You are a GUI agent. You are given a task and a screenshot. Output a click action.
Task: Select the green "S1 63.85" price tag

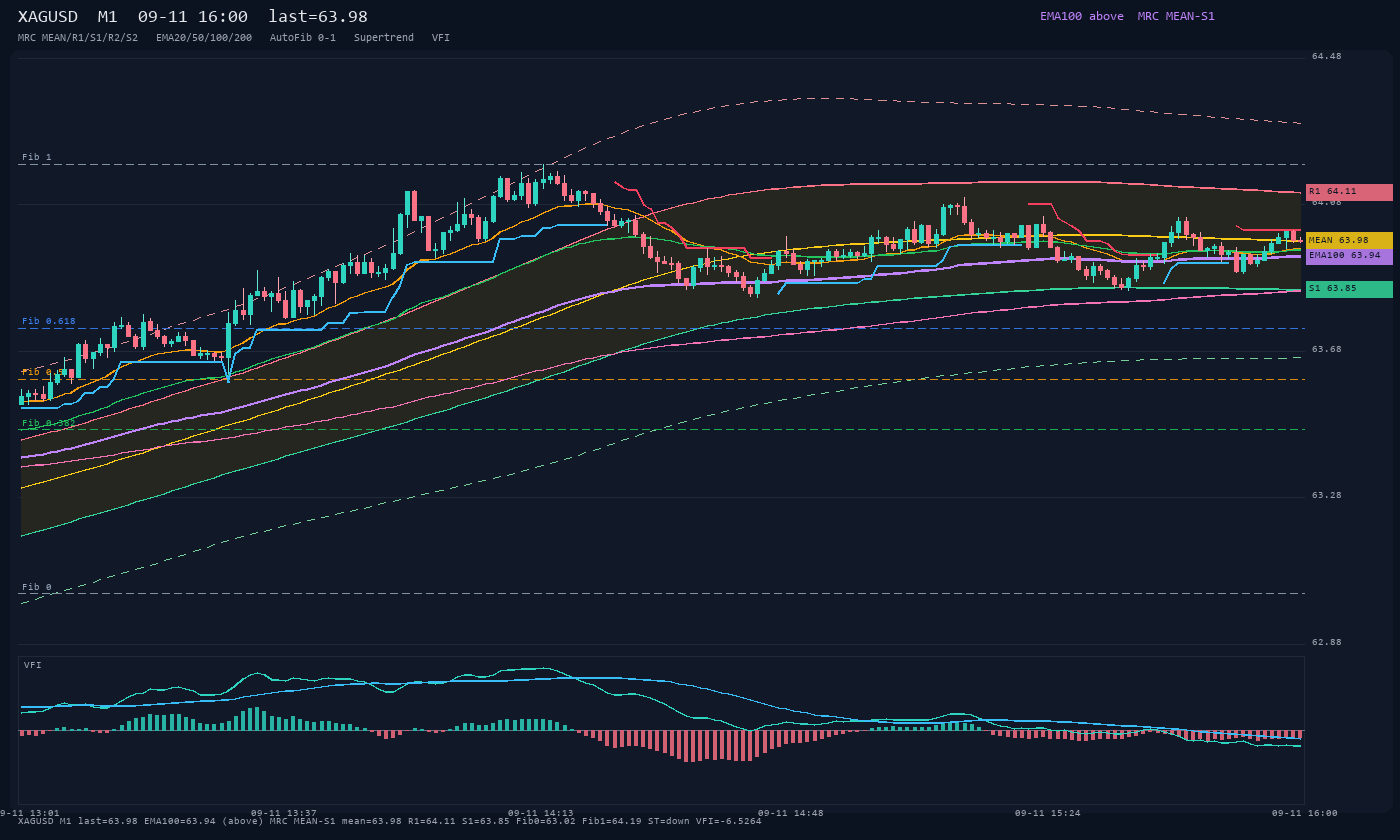pyautogui.click(x=1349, y=289)
